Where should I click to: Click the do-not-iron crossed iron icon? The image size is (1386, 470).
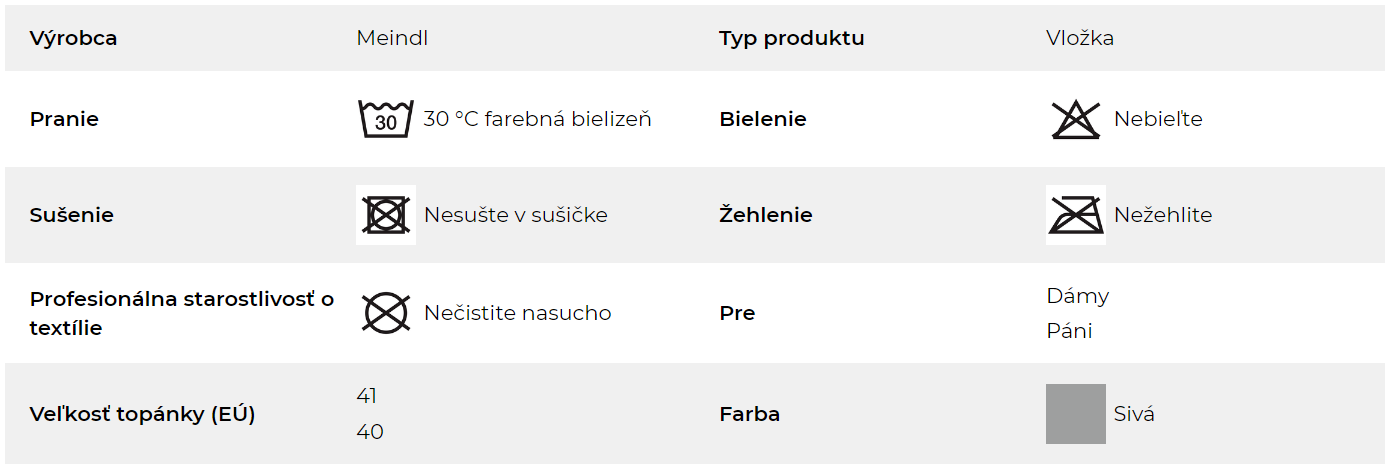(1076, 215)
